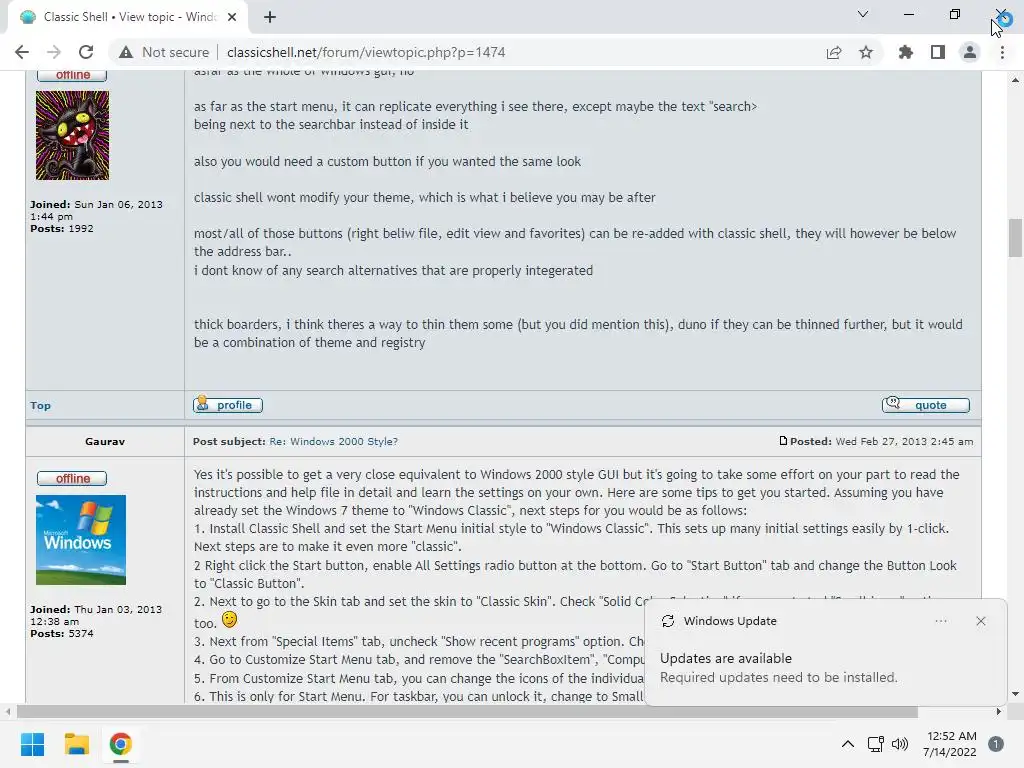This screenshot has width=1024, height=768.
Task: Click the Posts: 5374 text
Action: pyautogui.click(x=62, y=633)
